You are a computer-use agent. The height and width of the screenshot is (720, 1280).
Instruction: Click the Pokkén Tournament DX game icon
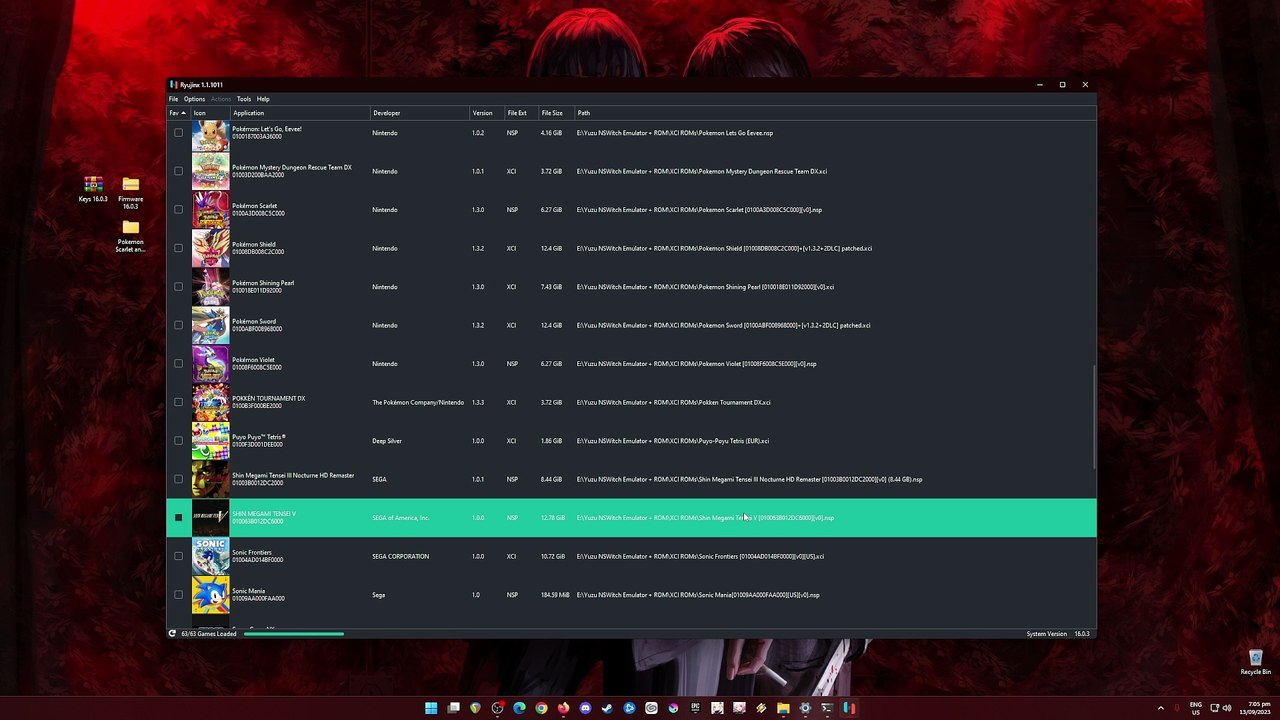(x=210, y=402)
